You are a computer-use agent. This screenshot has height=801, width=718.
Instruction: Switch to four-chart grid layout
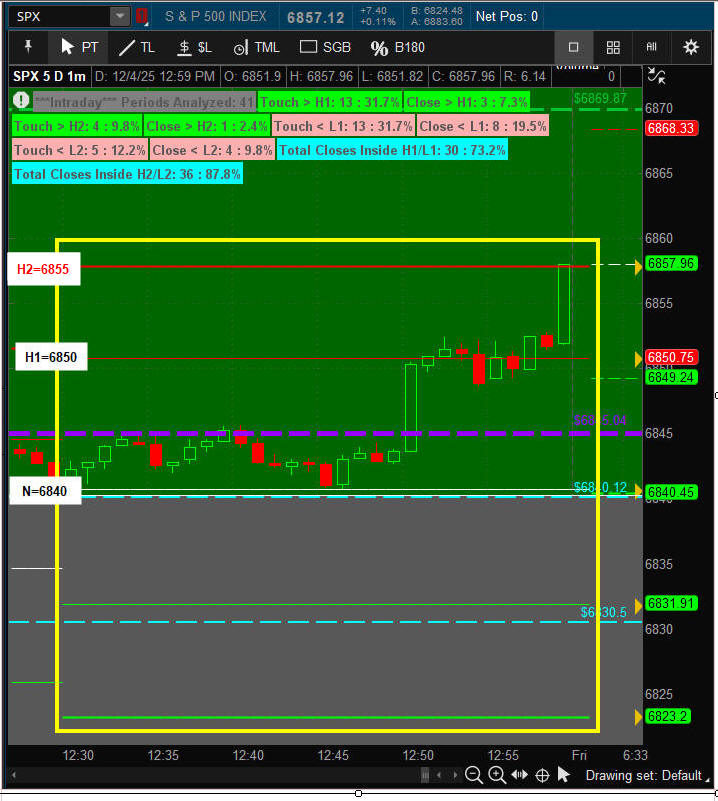[x=613, y=47]
